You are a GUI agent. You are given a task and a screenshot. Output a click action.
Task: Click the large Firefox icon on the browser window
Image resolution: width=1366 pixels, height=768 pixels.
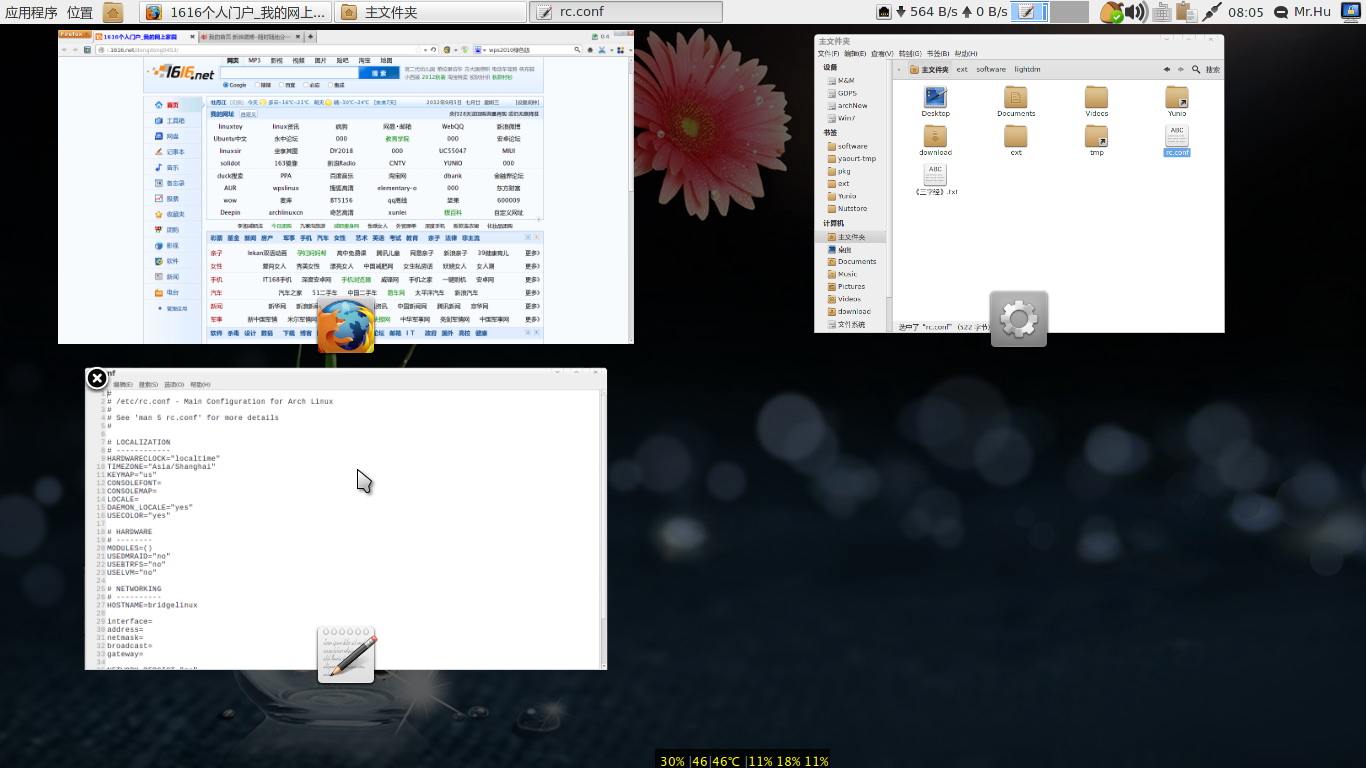346,325
